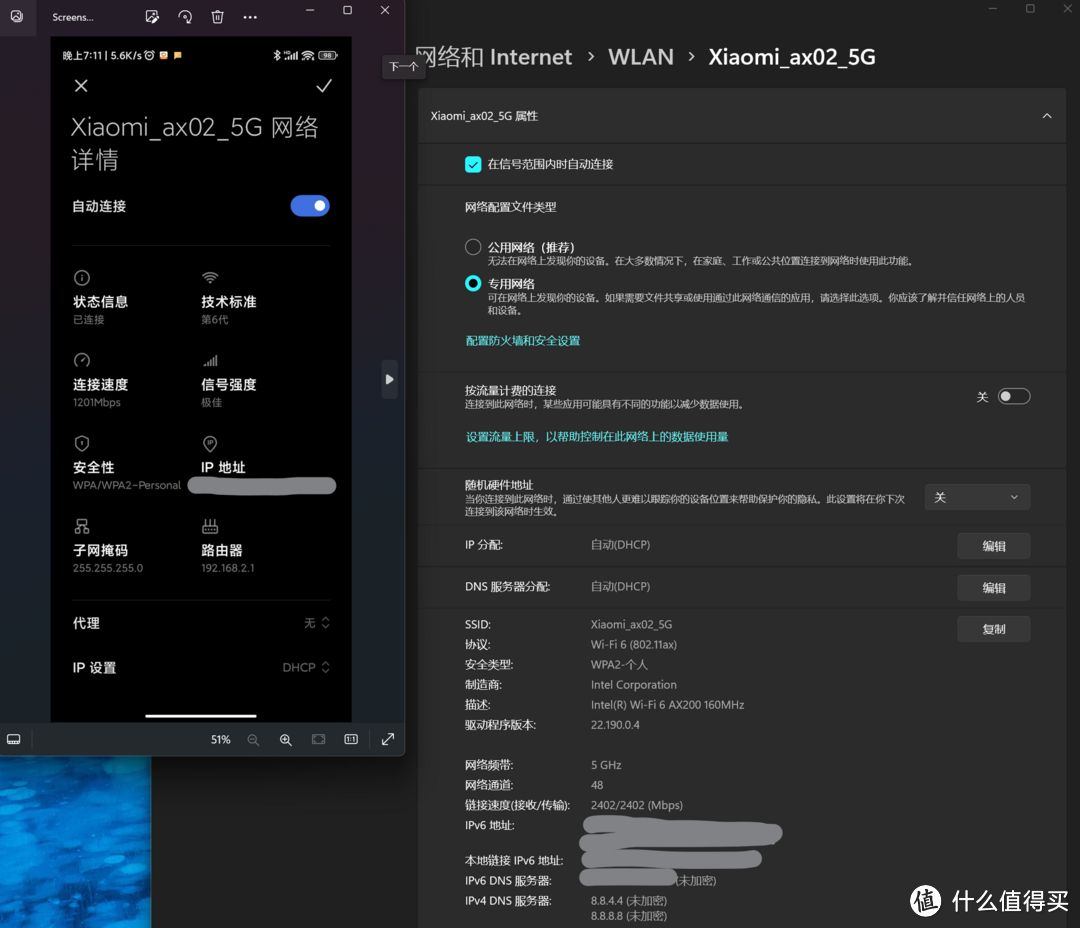1080x928 pixels.
Task: Tap the X cancel icon in phone screenshot
Action: pyautogui.click(x=81, y=85)
